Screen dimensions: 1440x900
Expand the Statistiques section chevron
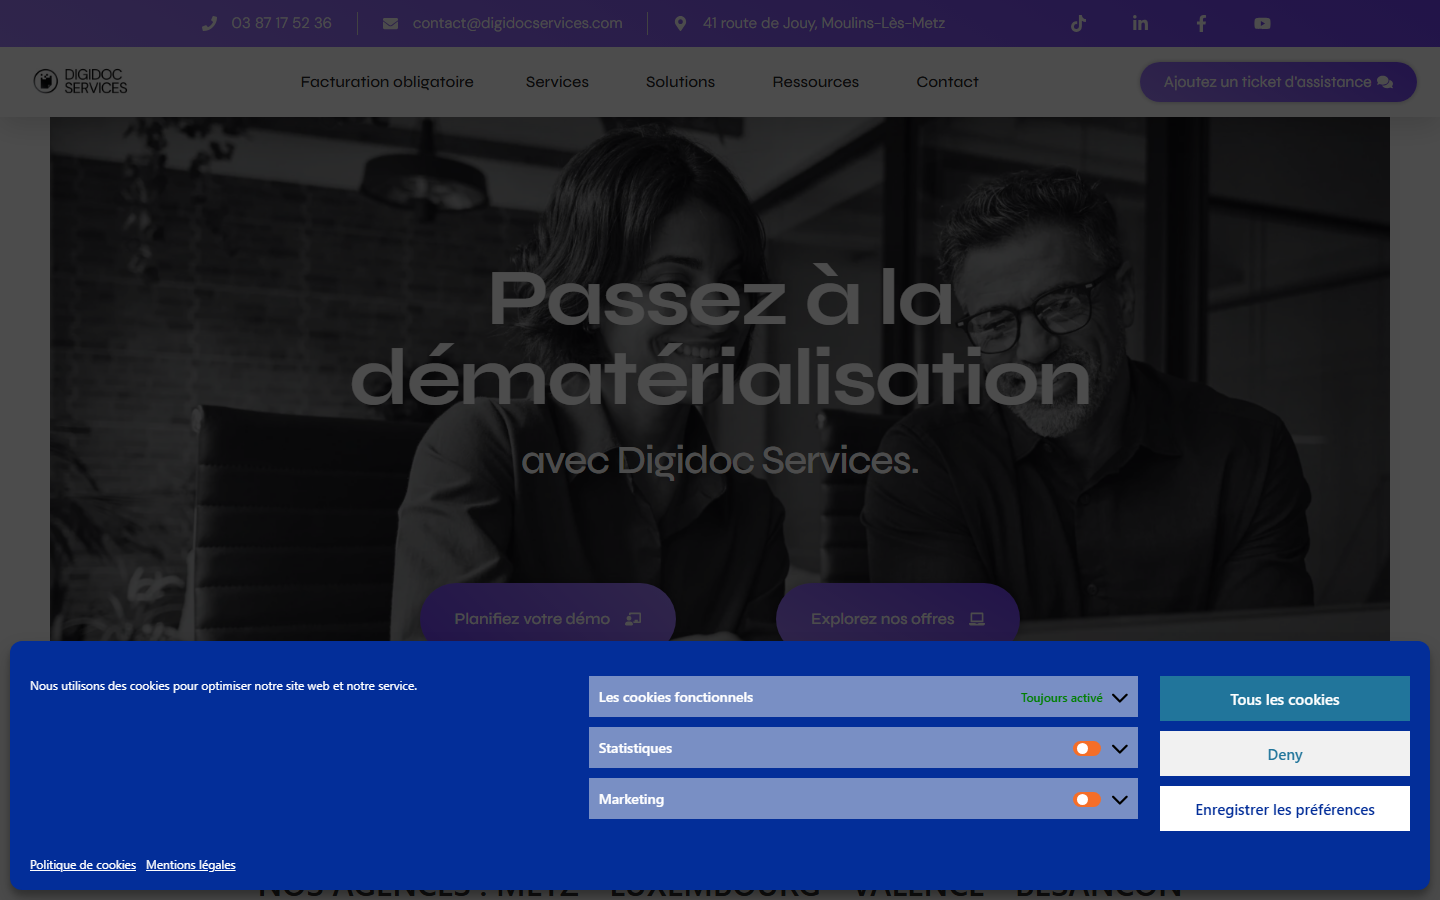[1120, 748]
